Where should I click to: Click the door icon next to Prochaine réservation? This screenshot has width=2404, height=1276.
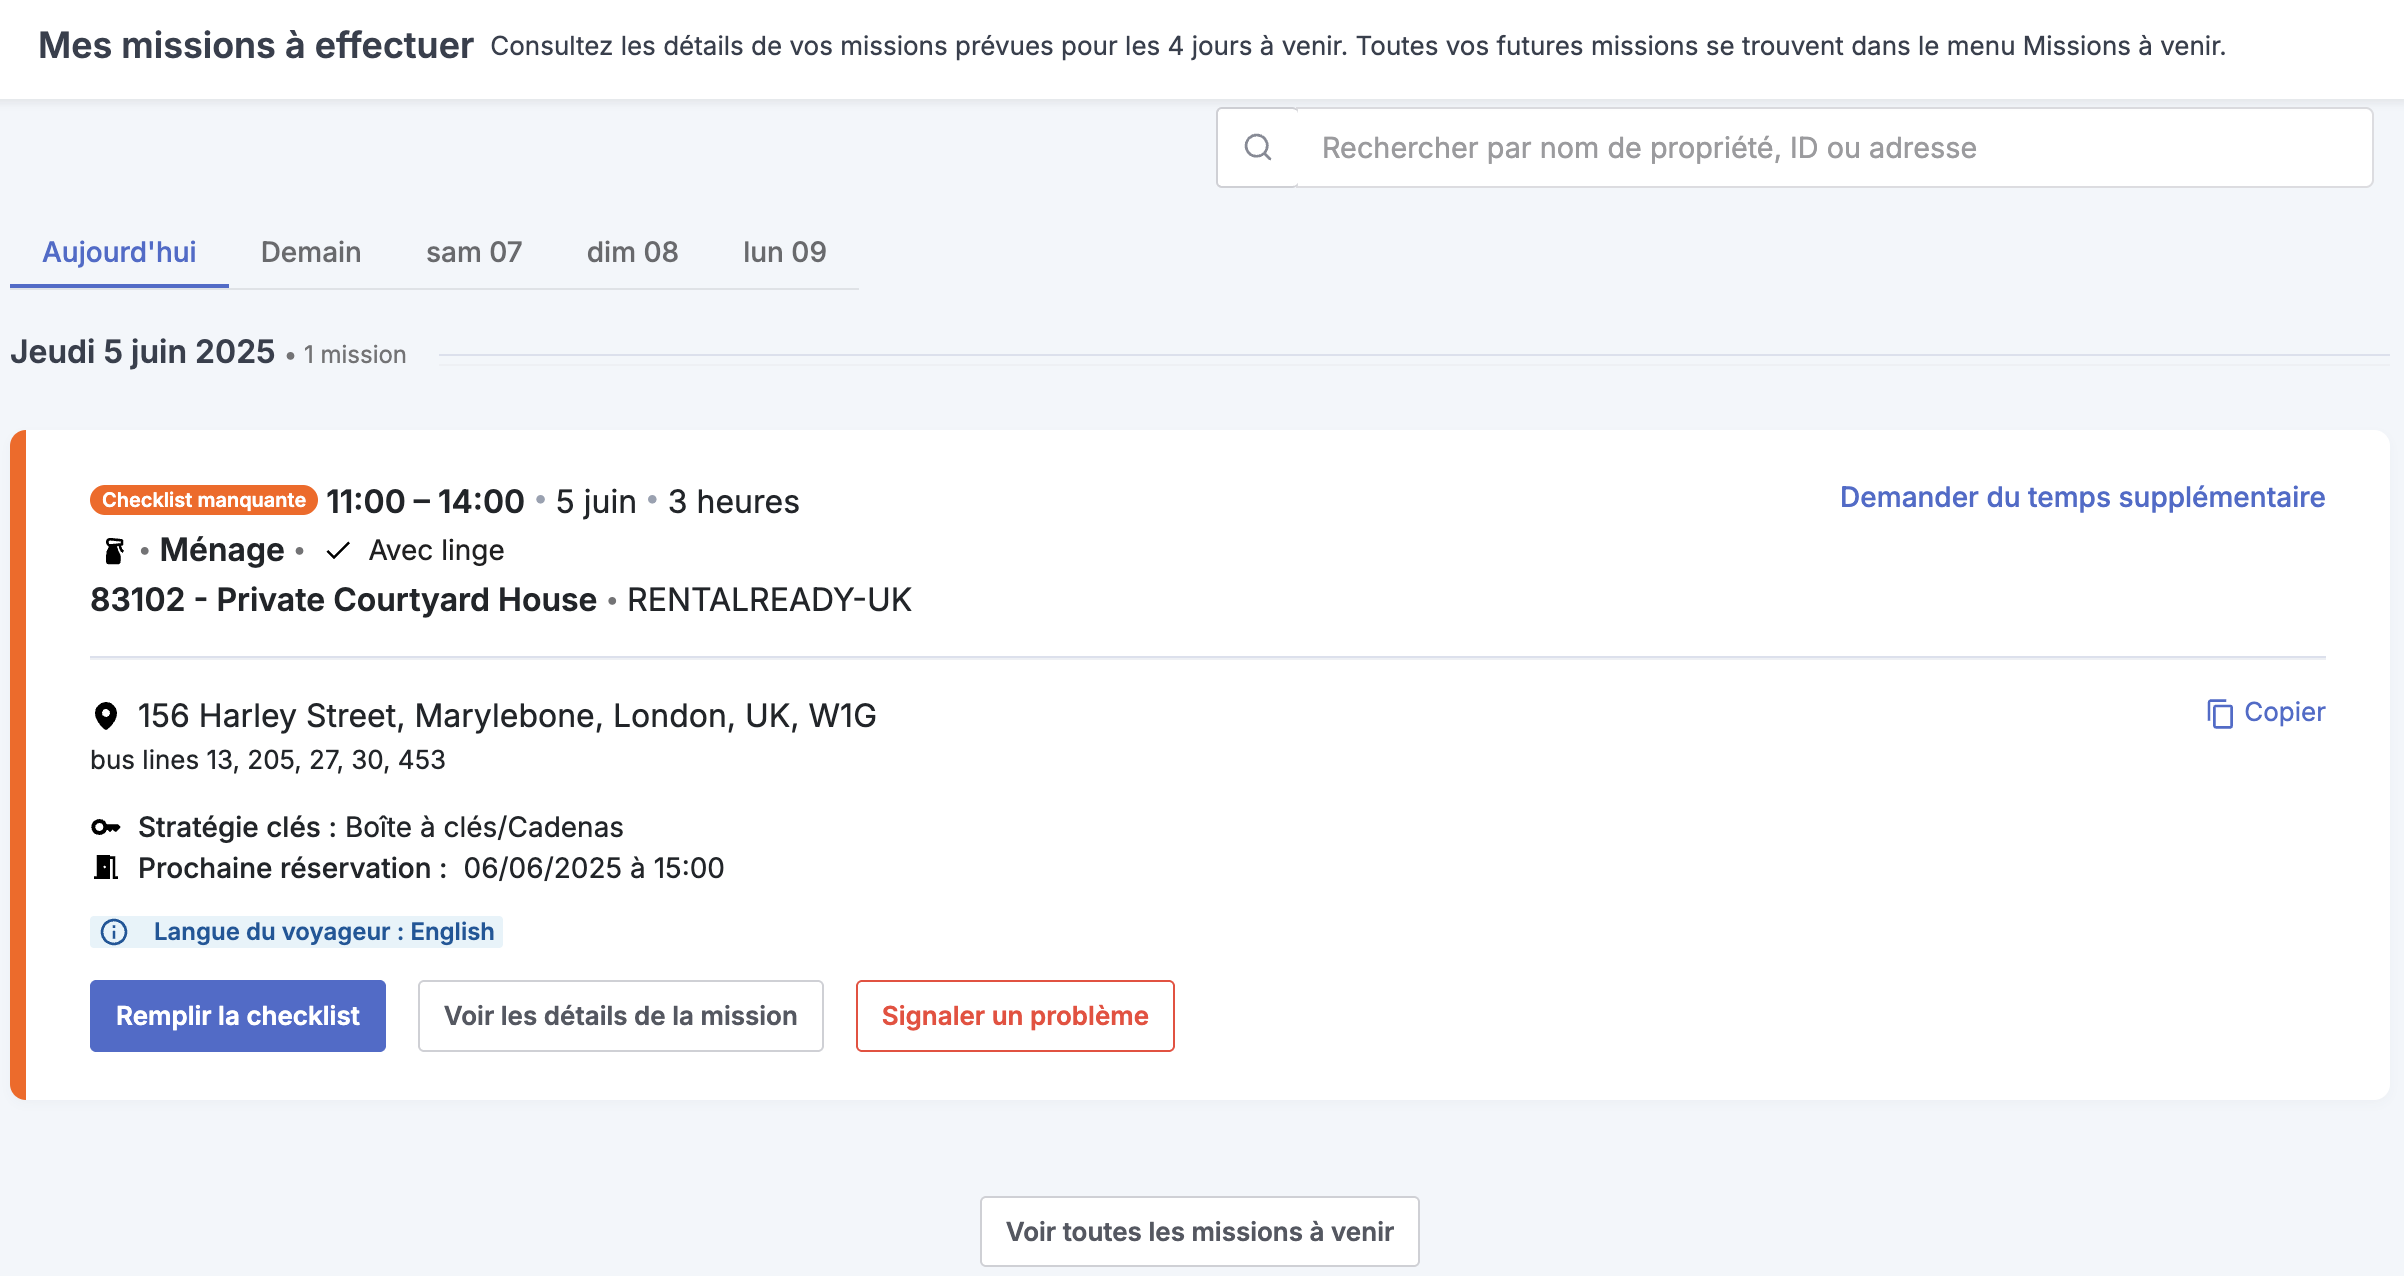[105, 867]
